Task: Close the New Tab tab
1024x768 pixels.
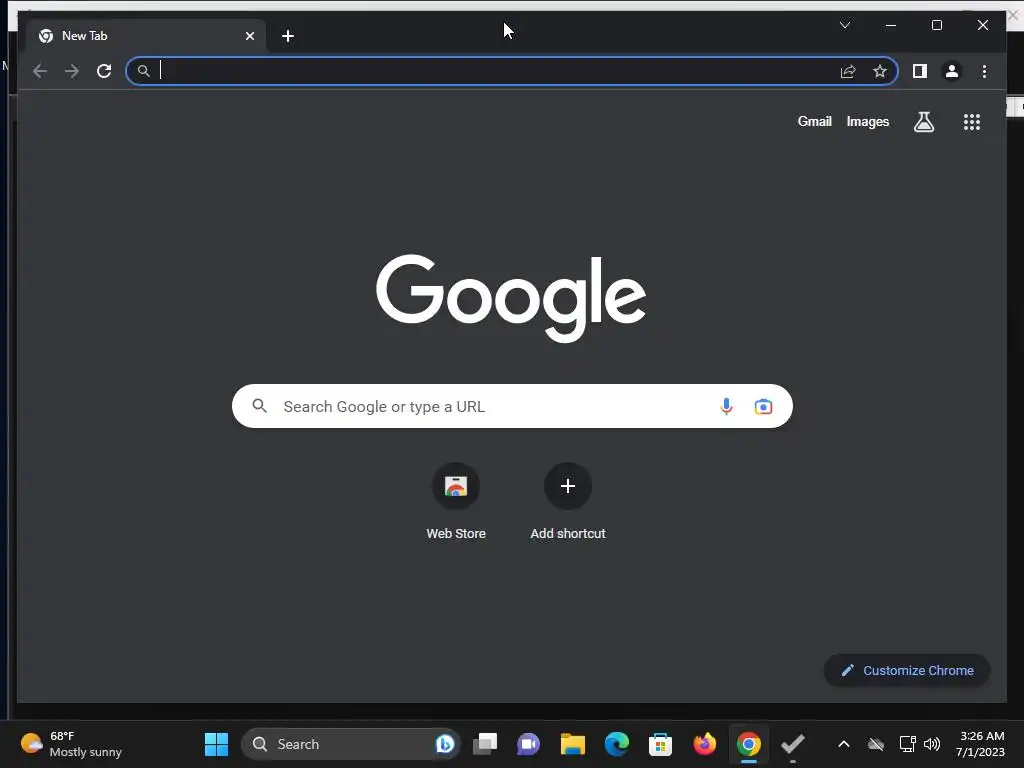Action: 249,36
